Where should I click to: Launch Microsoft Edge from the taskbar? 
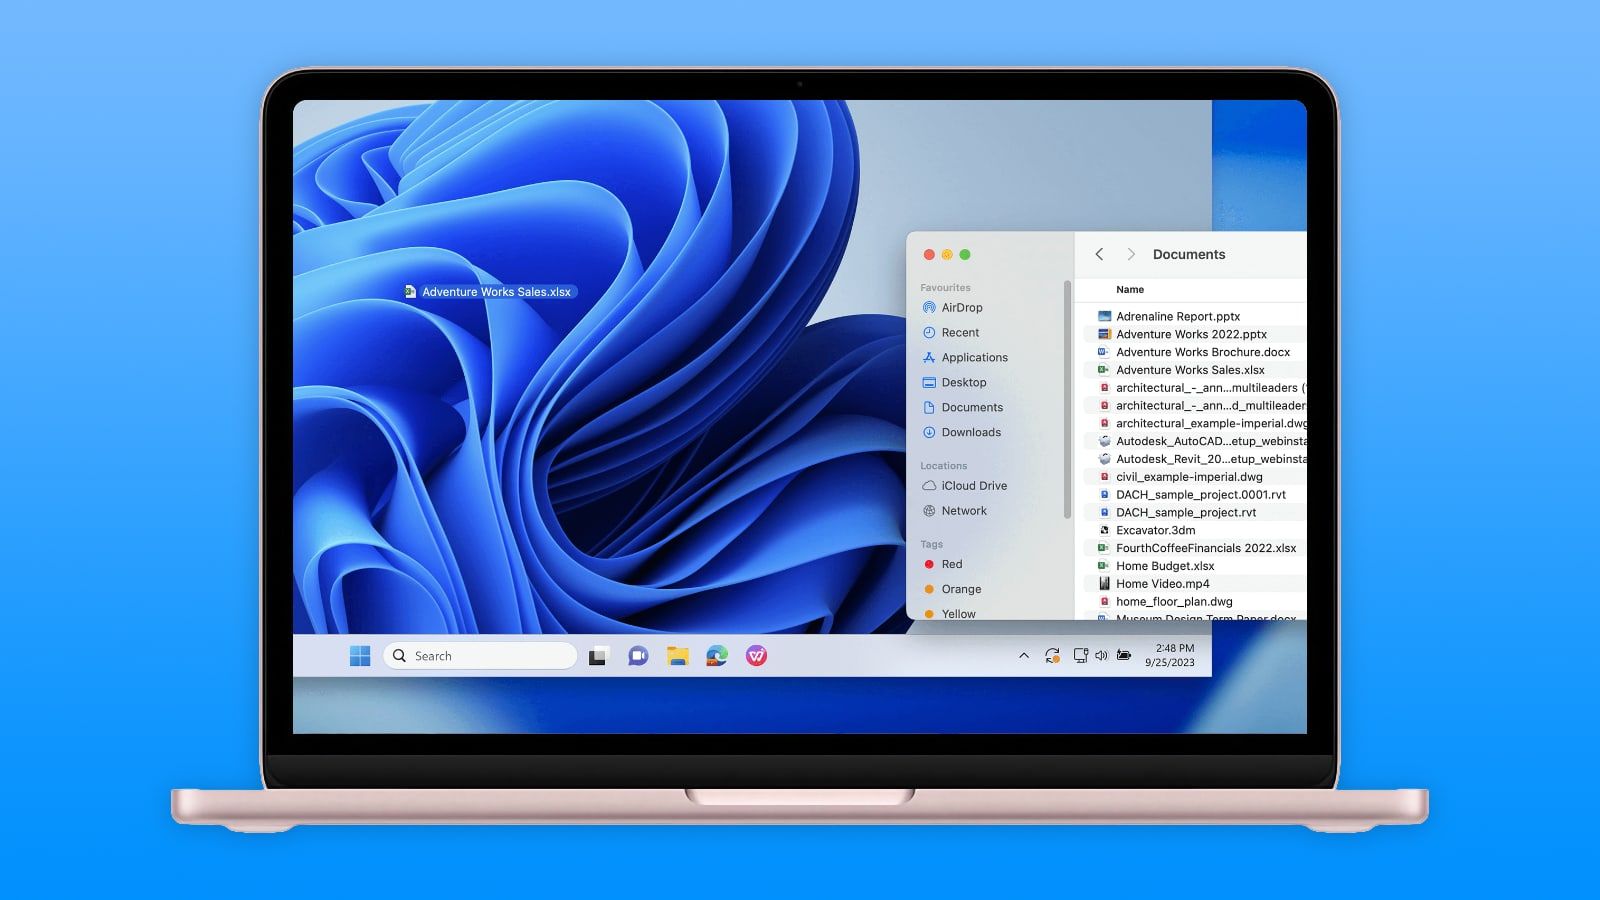click(716, 656)
